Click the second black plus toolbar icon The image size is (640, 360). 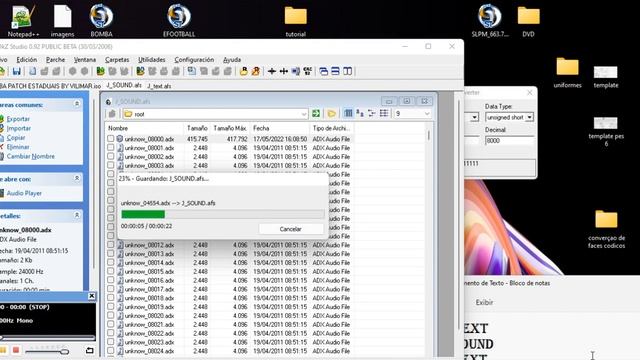[x=284, y=71]
